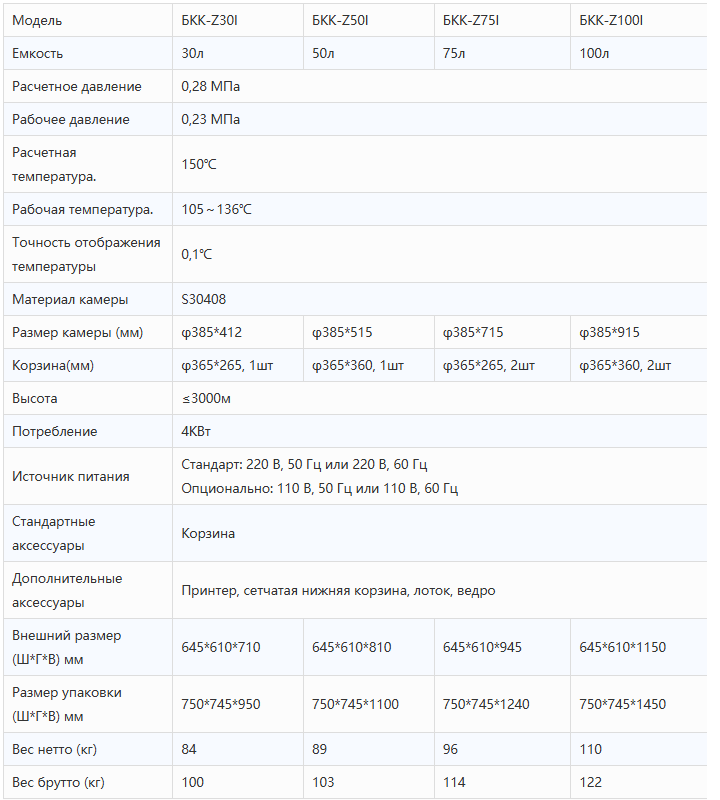Viewport: 720px width, 800px height.
Task: Select the additional accessories list text
Action: pos(338,590)
